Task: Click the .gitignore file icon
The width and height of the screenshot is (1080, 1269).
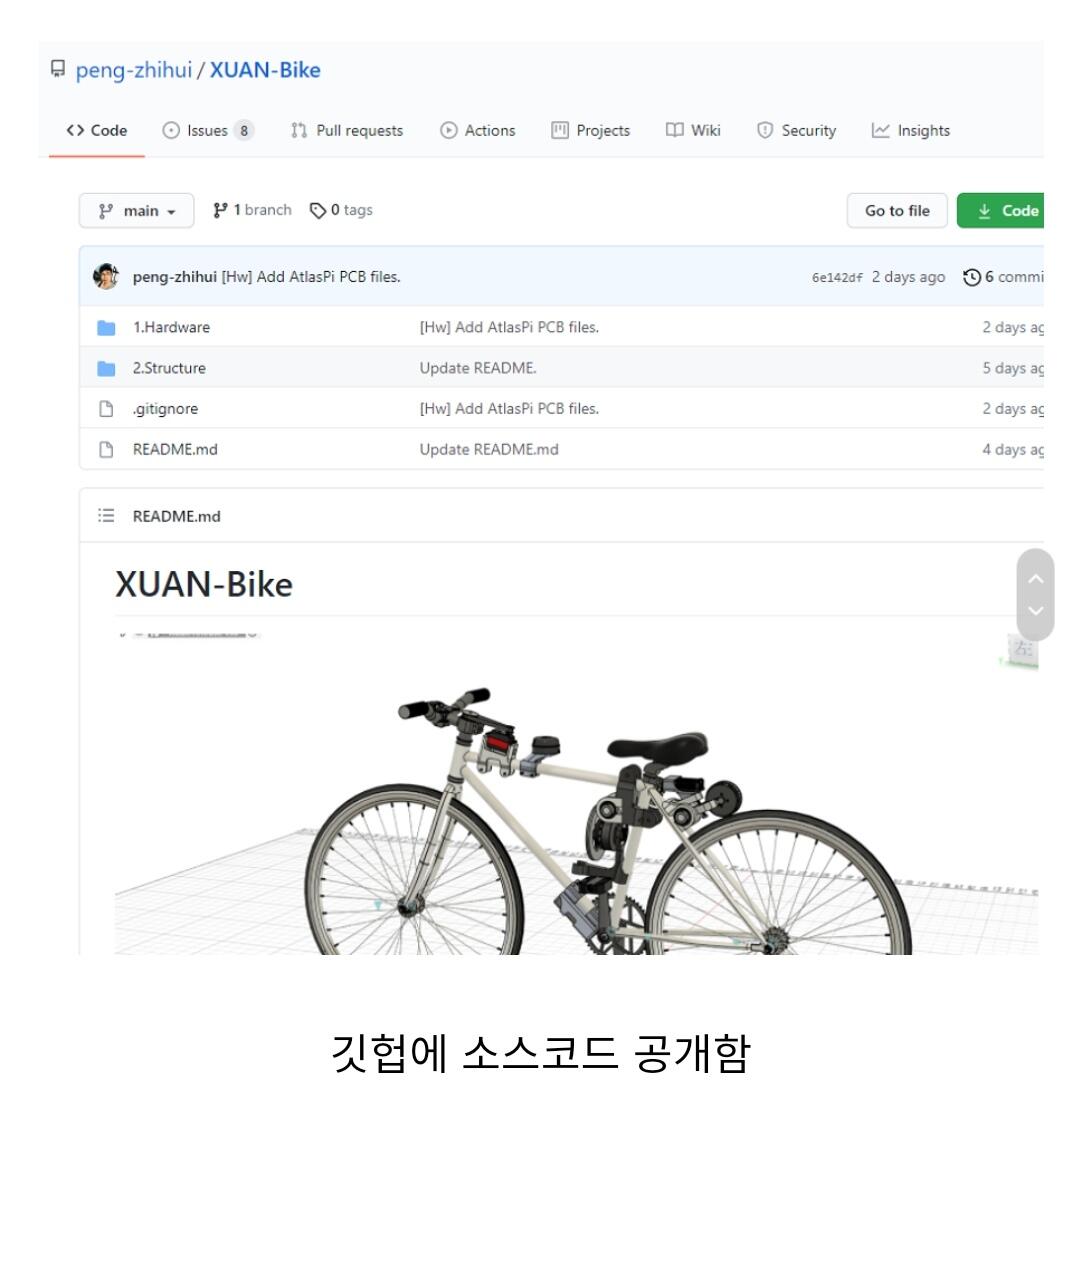Action: click(x=106, y=409)
